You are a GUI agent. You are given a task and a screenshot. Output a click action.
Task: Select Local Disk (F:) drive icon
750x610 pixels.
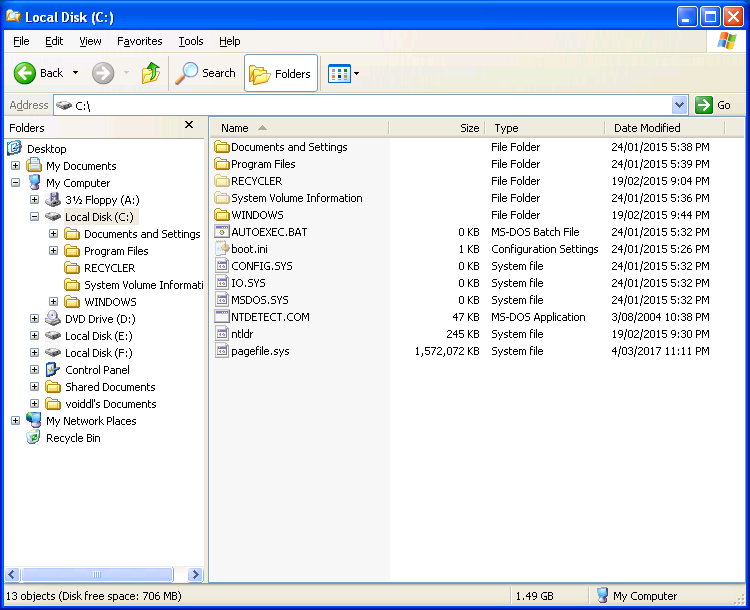tap(53, 353)
